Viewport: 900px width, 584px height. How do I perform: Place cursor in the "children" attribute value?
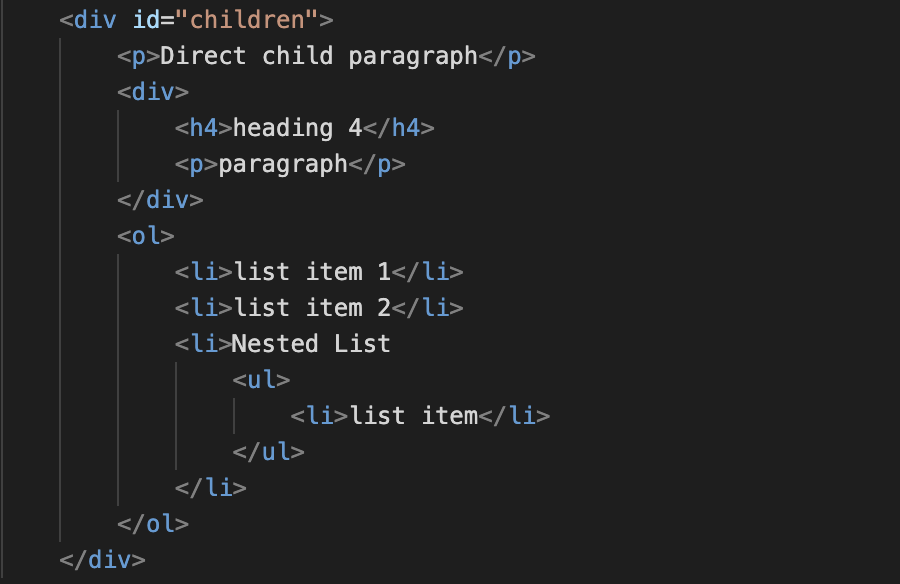pos(247,20)
